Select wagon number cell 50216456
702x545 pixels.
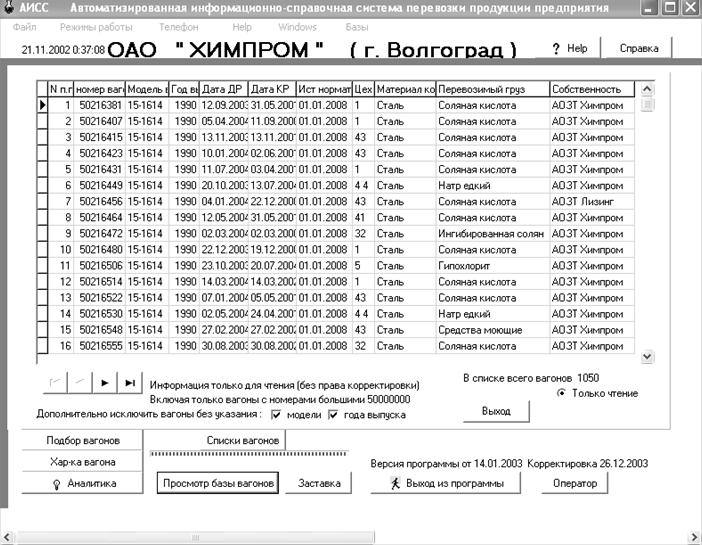pos(100,202)
